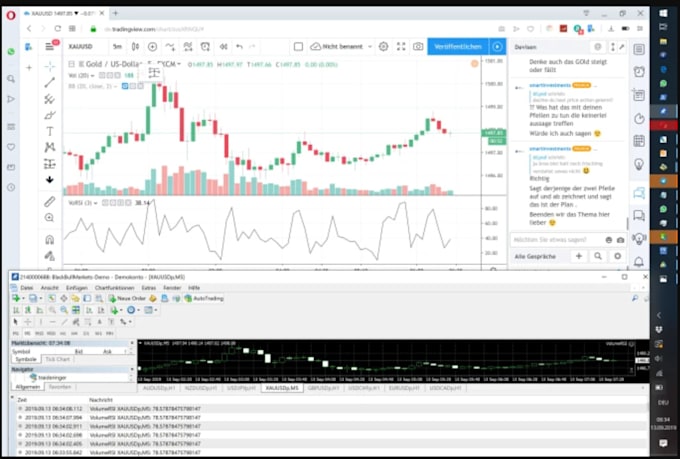Image resolution: width=680 pixels, height=459 pixels.
Task: Click the Windows Start button
Action: (663, 13)
